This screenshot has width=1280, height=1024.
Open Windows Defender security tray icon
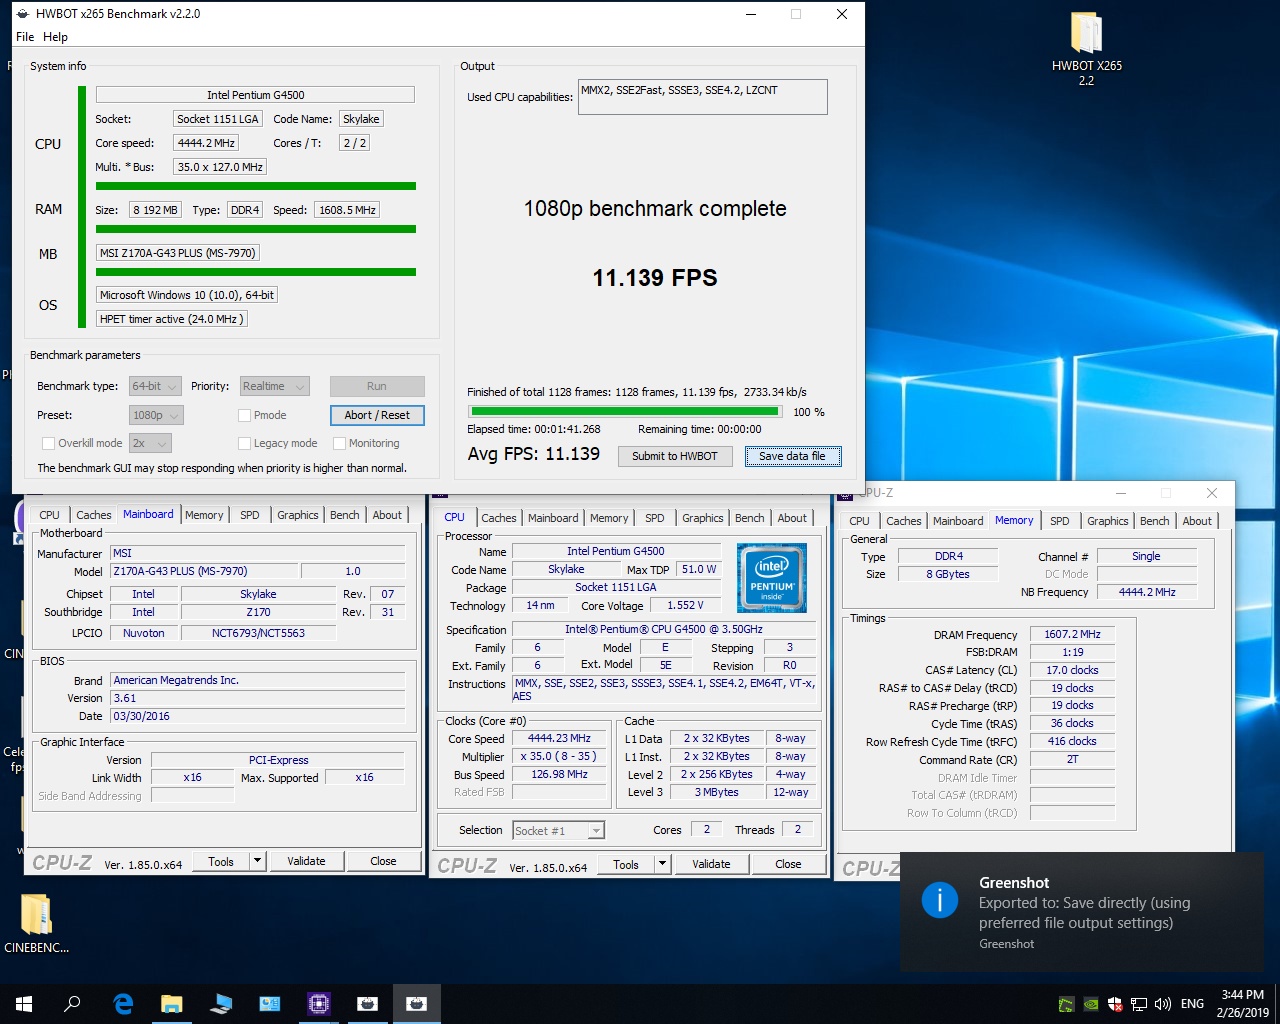pos(1115,1004)
